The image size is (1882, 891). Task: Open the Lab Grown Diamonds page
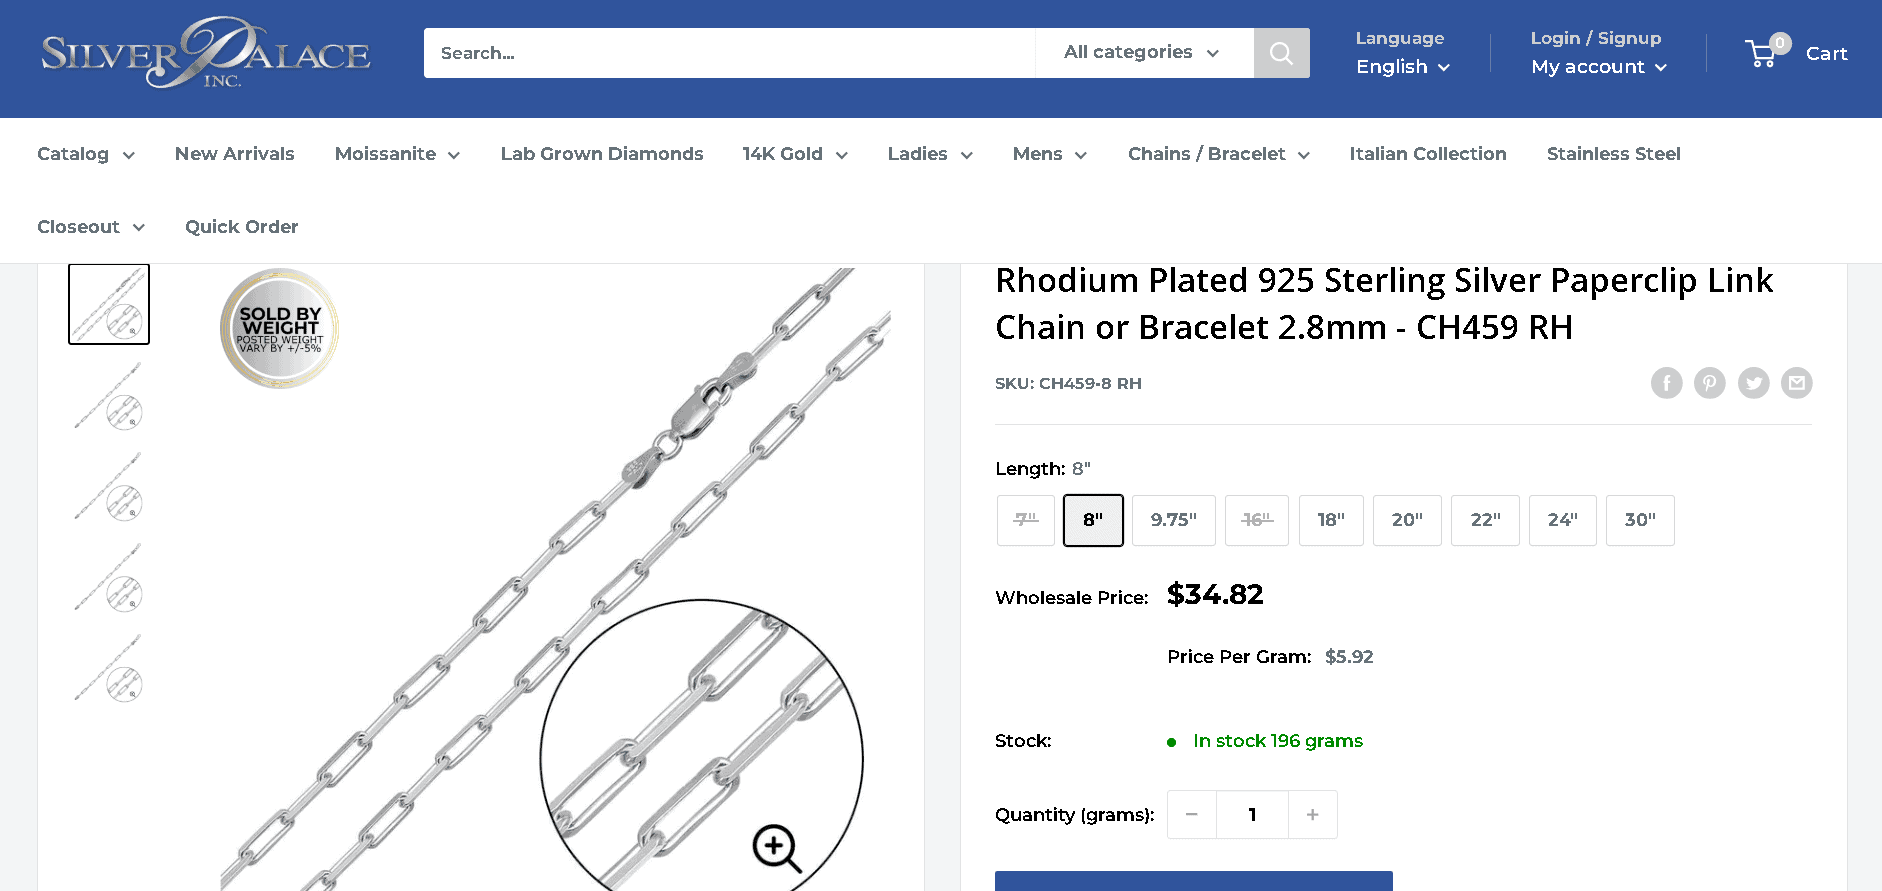(601, 154)
